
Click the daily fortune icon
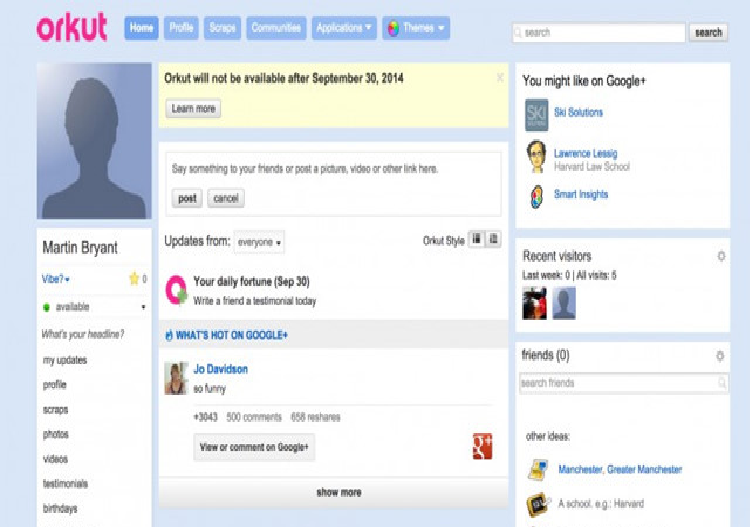point(176,290)
